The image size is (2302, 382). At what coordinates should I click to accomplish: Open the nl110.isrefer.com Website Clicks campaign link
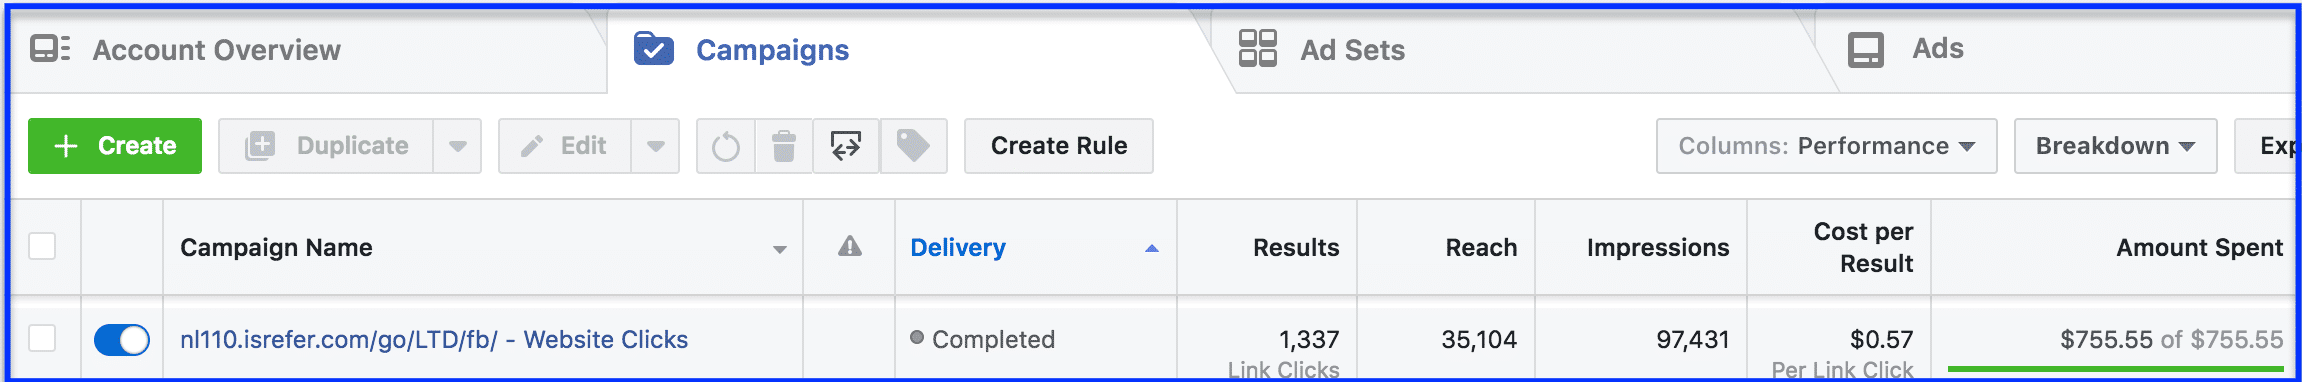point(434,340)
